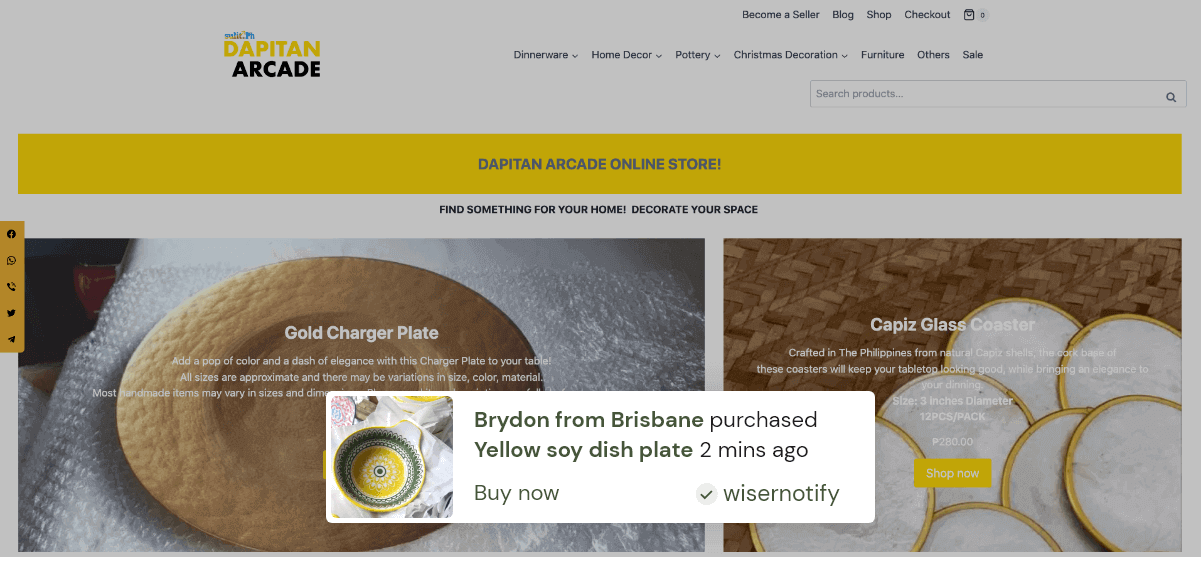Click Buy now in purchase notification
This screenshot has height=568, width=1201.
517,493
